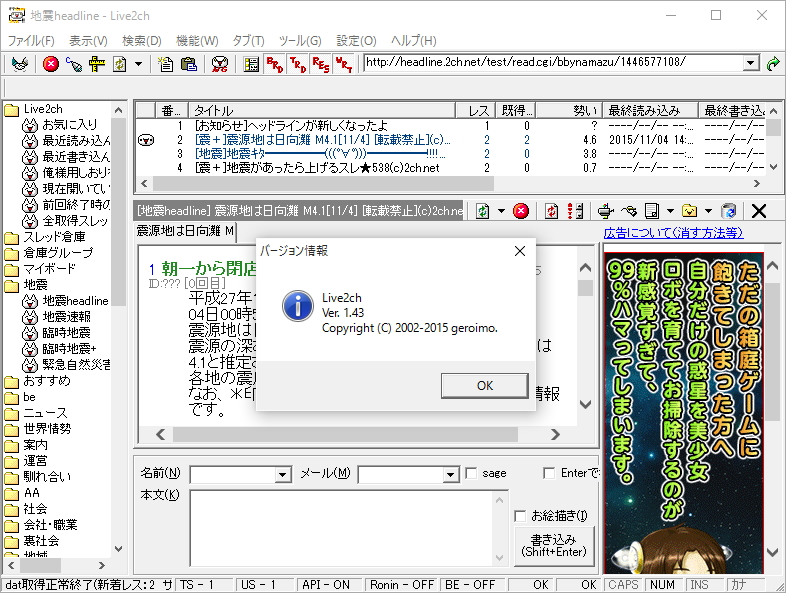
Task: Click the URL address field
Action: 553,63
